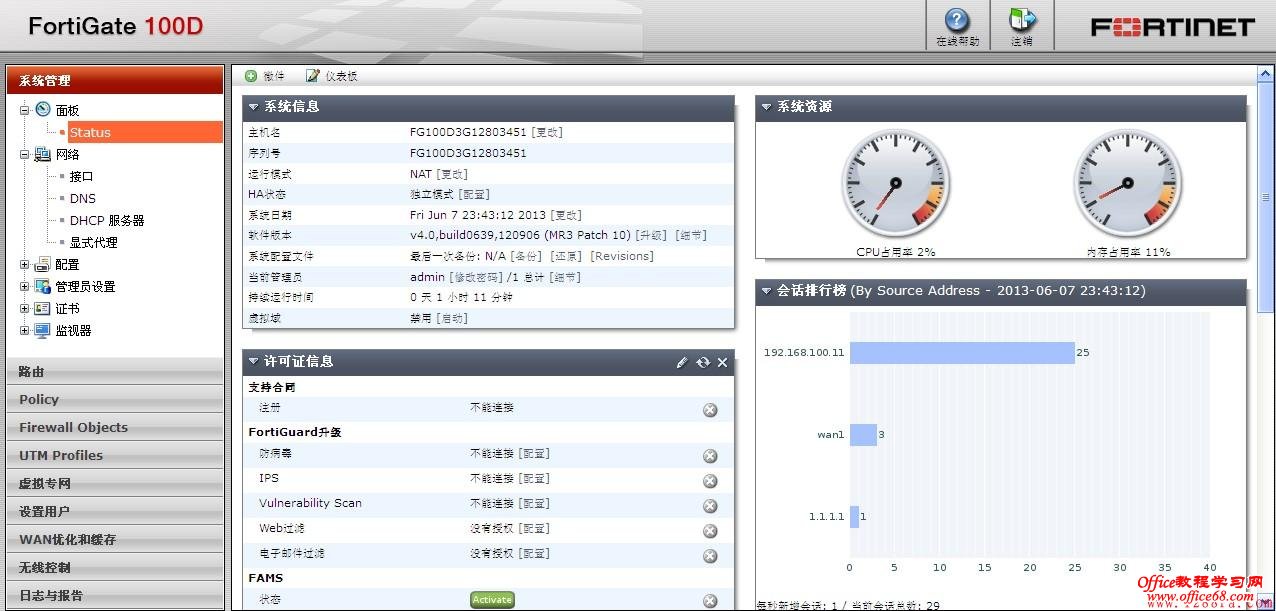This screenshot has height=611, width=1276.
Task: Click 启动 link for virtual domain
Action: click(x=452, y=318)
